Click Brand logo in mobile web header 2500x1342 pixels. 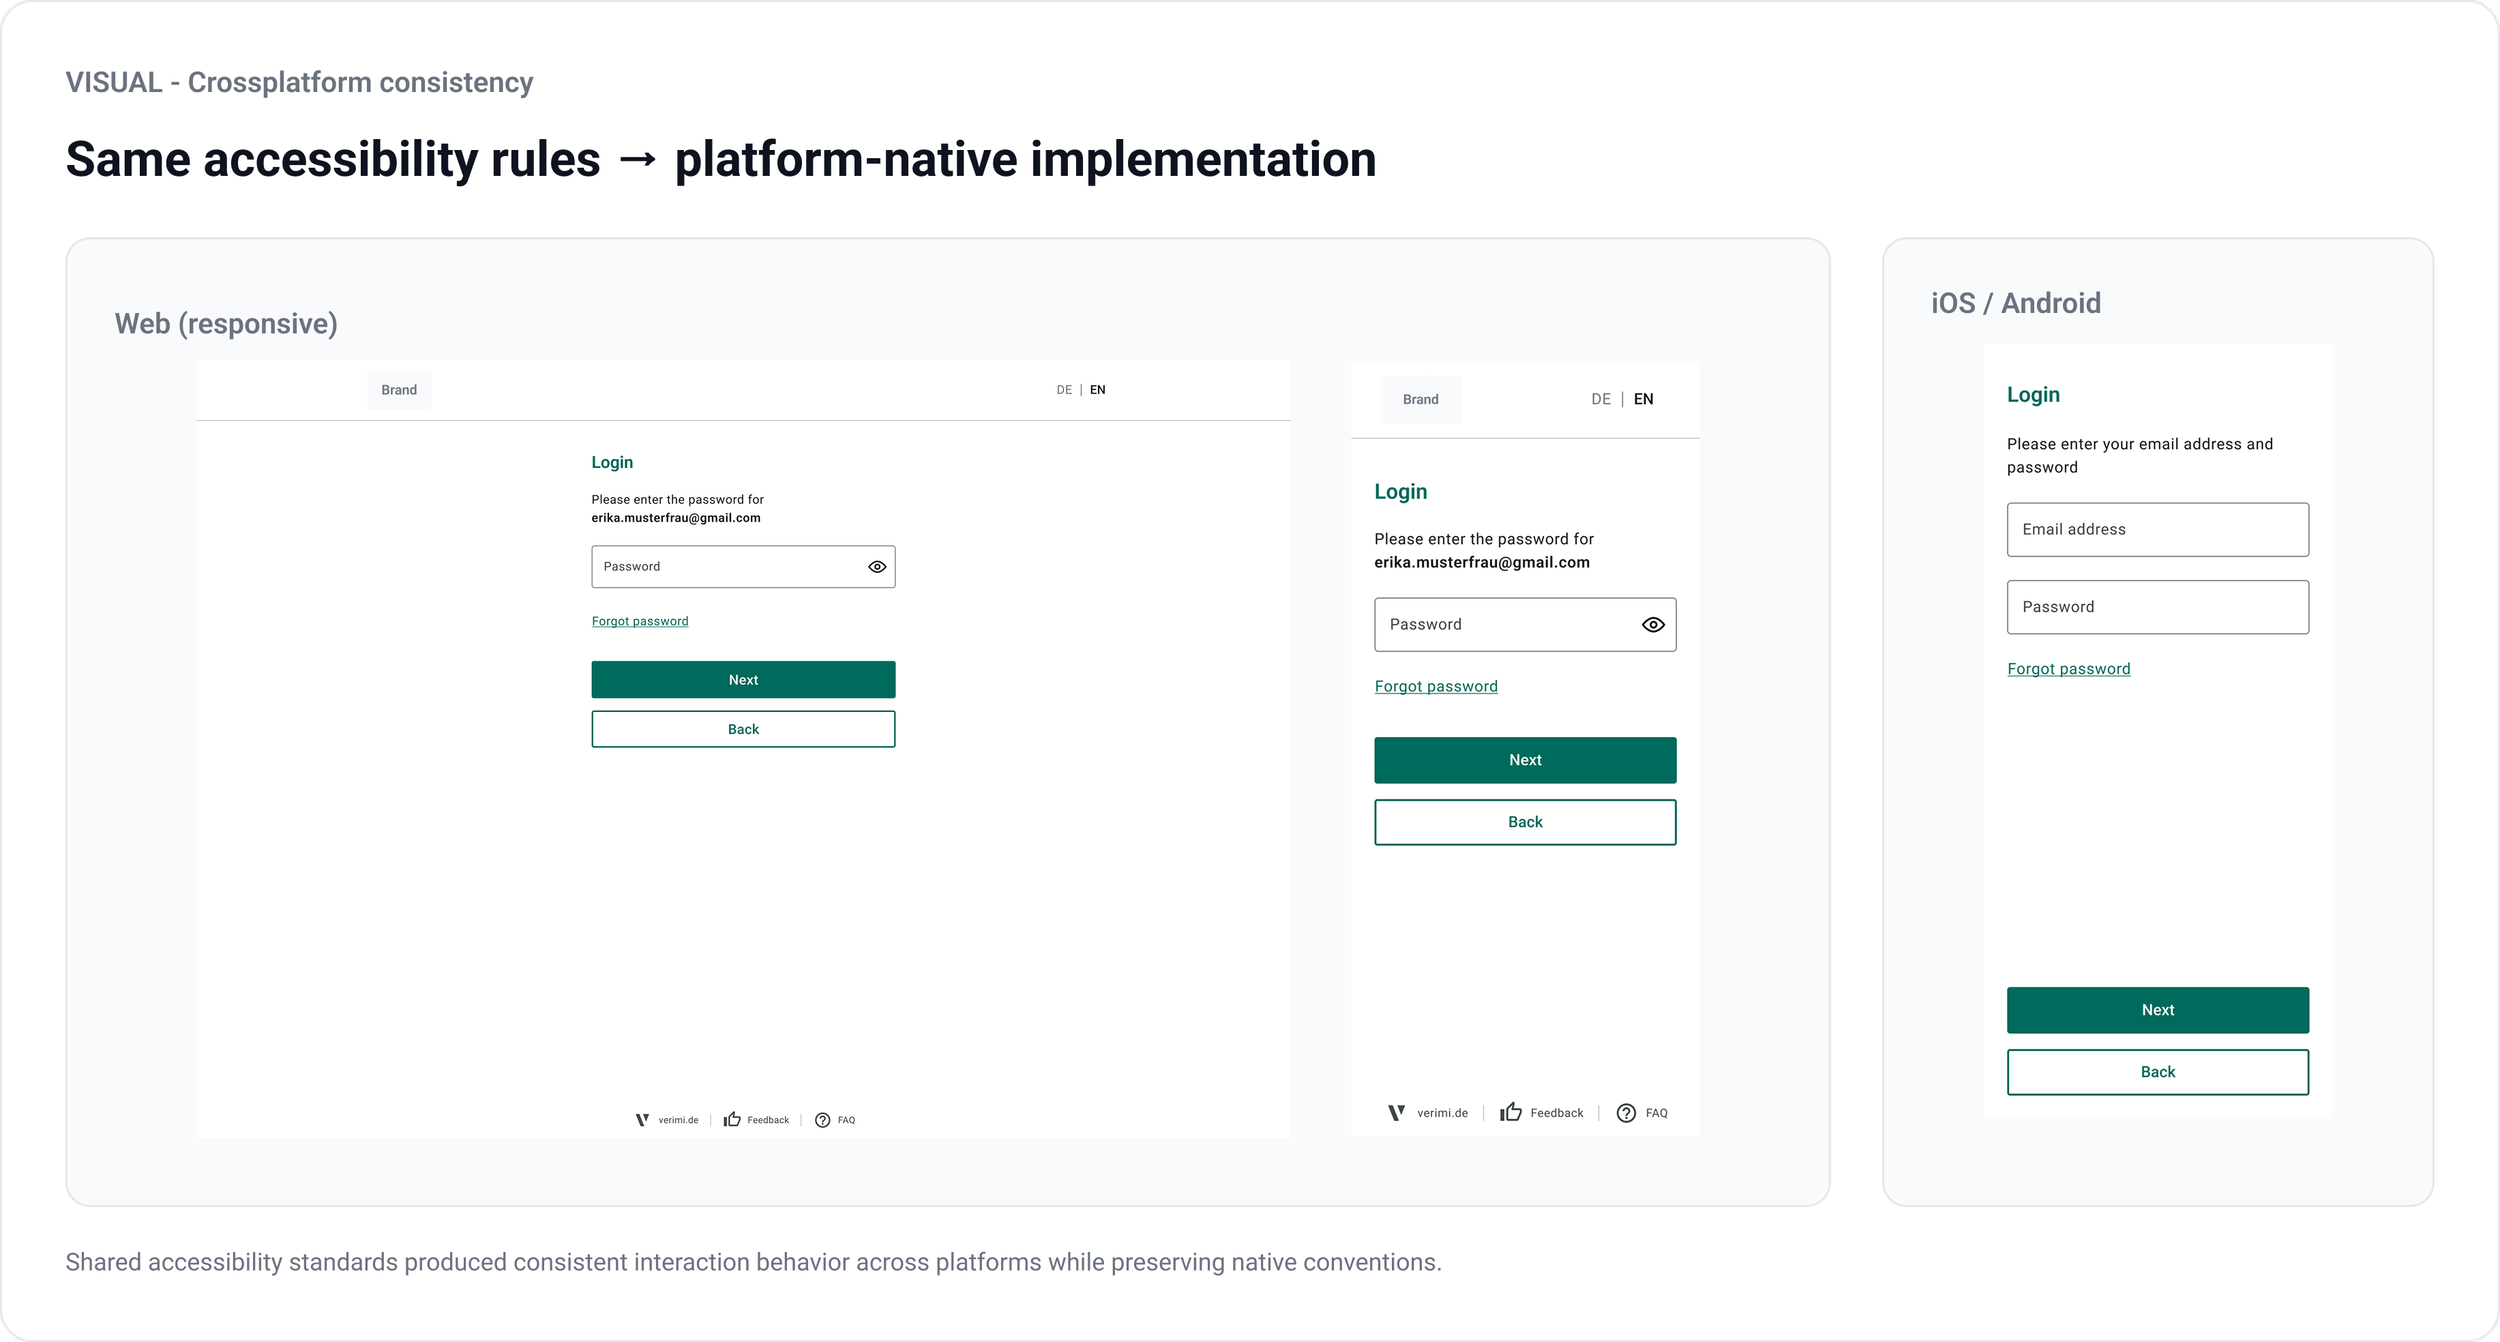pos(1420,399)
